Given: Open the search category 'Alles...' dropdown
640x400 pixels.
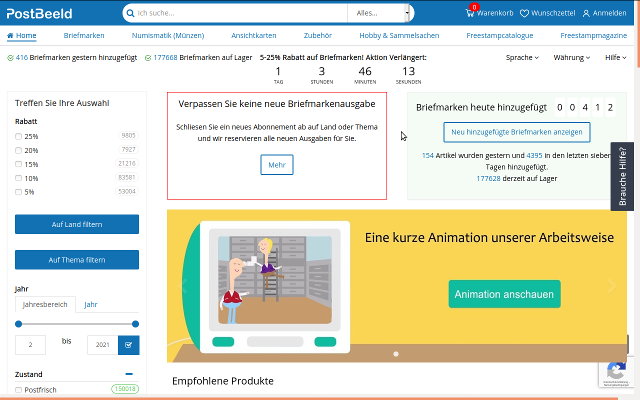Looking at the screenshot, I should point(378,13).
